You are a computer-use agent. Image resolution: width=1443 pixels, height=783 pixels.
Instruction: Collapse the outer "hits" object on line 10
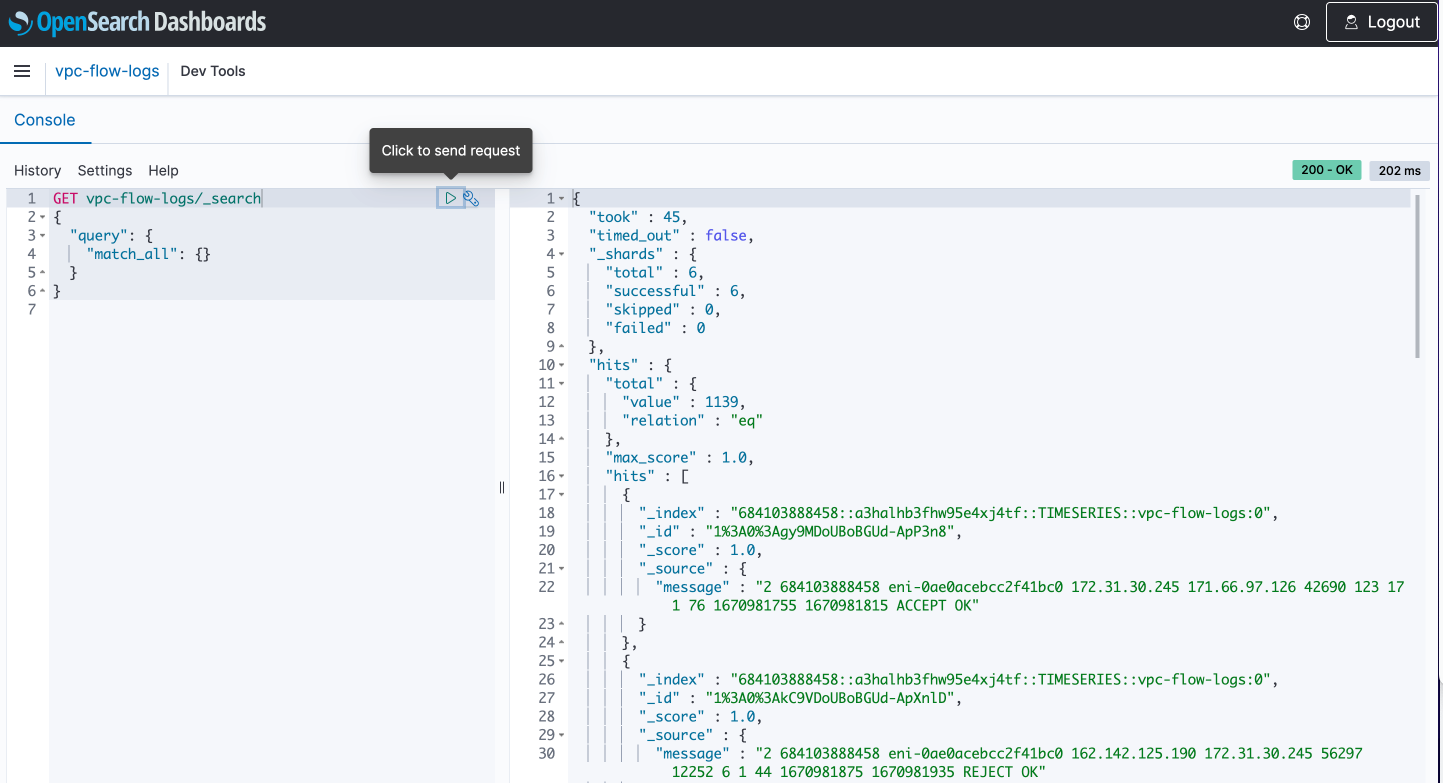pyautogui.click(x=561, y=365)
